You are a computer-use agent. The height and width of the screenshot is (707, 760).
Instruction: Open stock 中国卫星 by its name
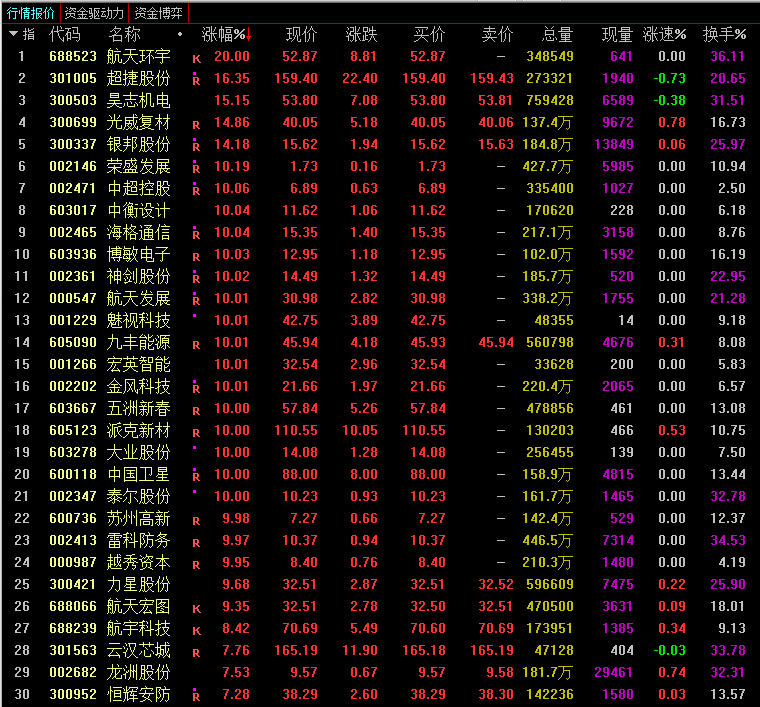point(139,476)
